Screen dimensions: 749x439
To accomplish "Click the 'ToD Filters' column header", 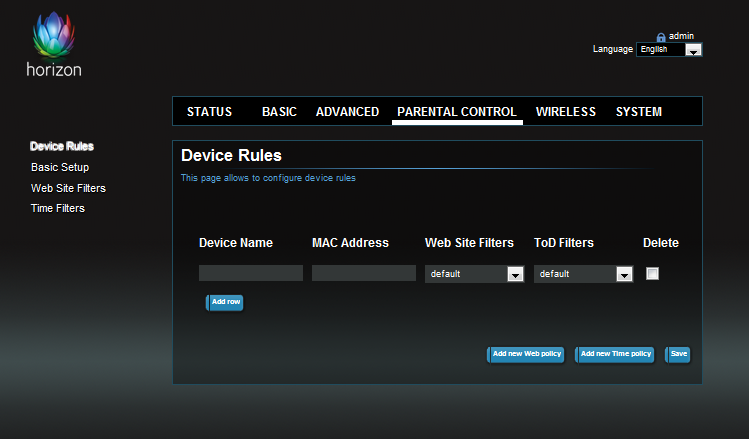I will [564, 243].
